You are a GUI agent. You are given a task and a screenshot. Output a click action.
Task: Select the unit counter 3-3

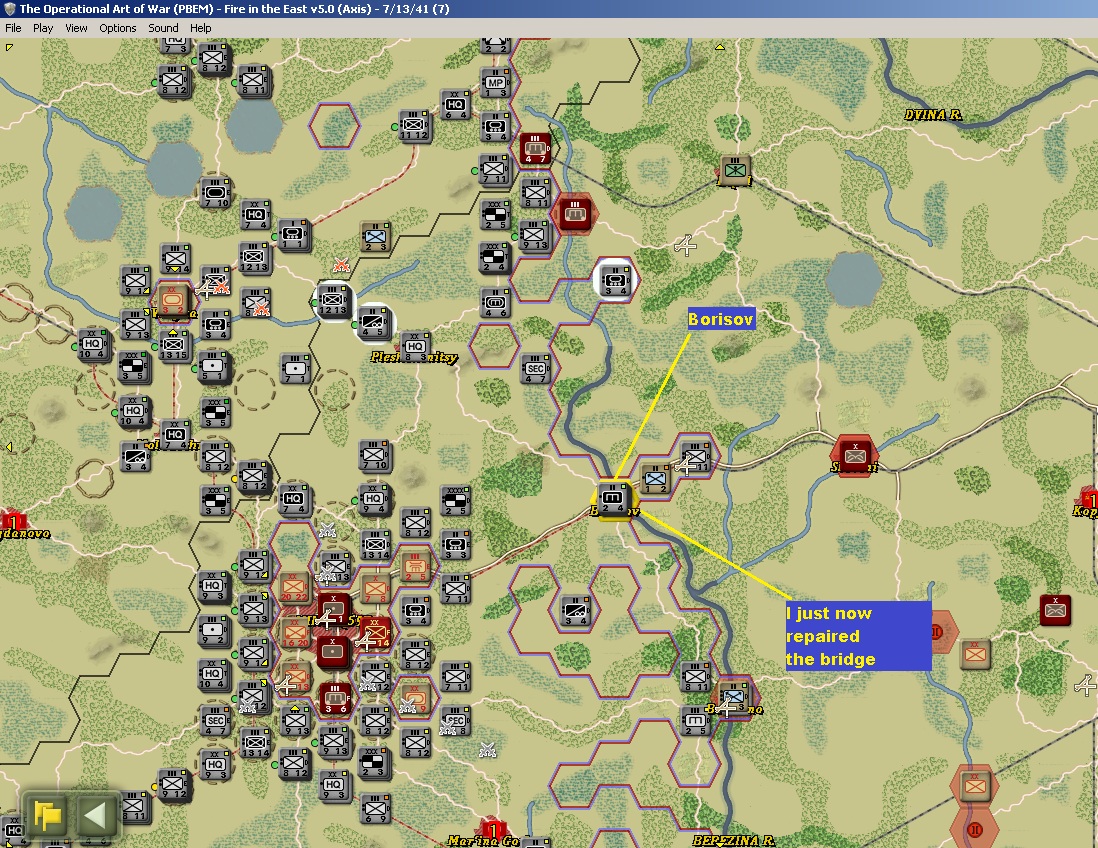[455, 544]
